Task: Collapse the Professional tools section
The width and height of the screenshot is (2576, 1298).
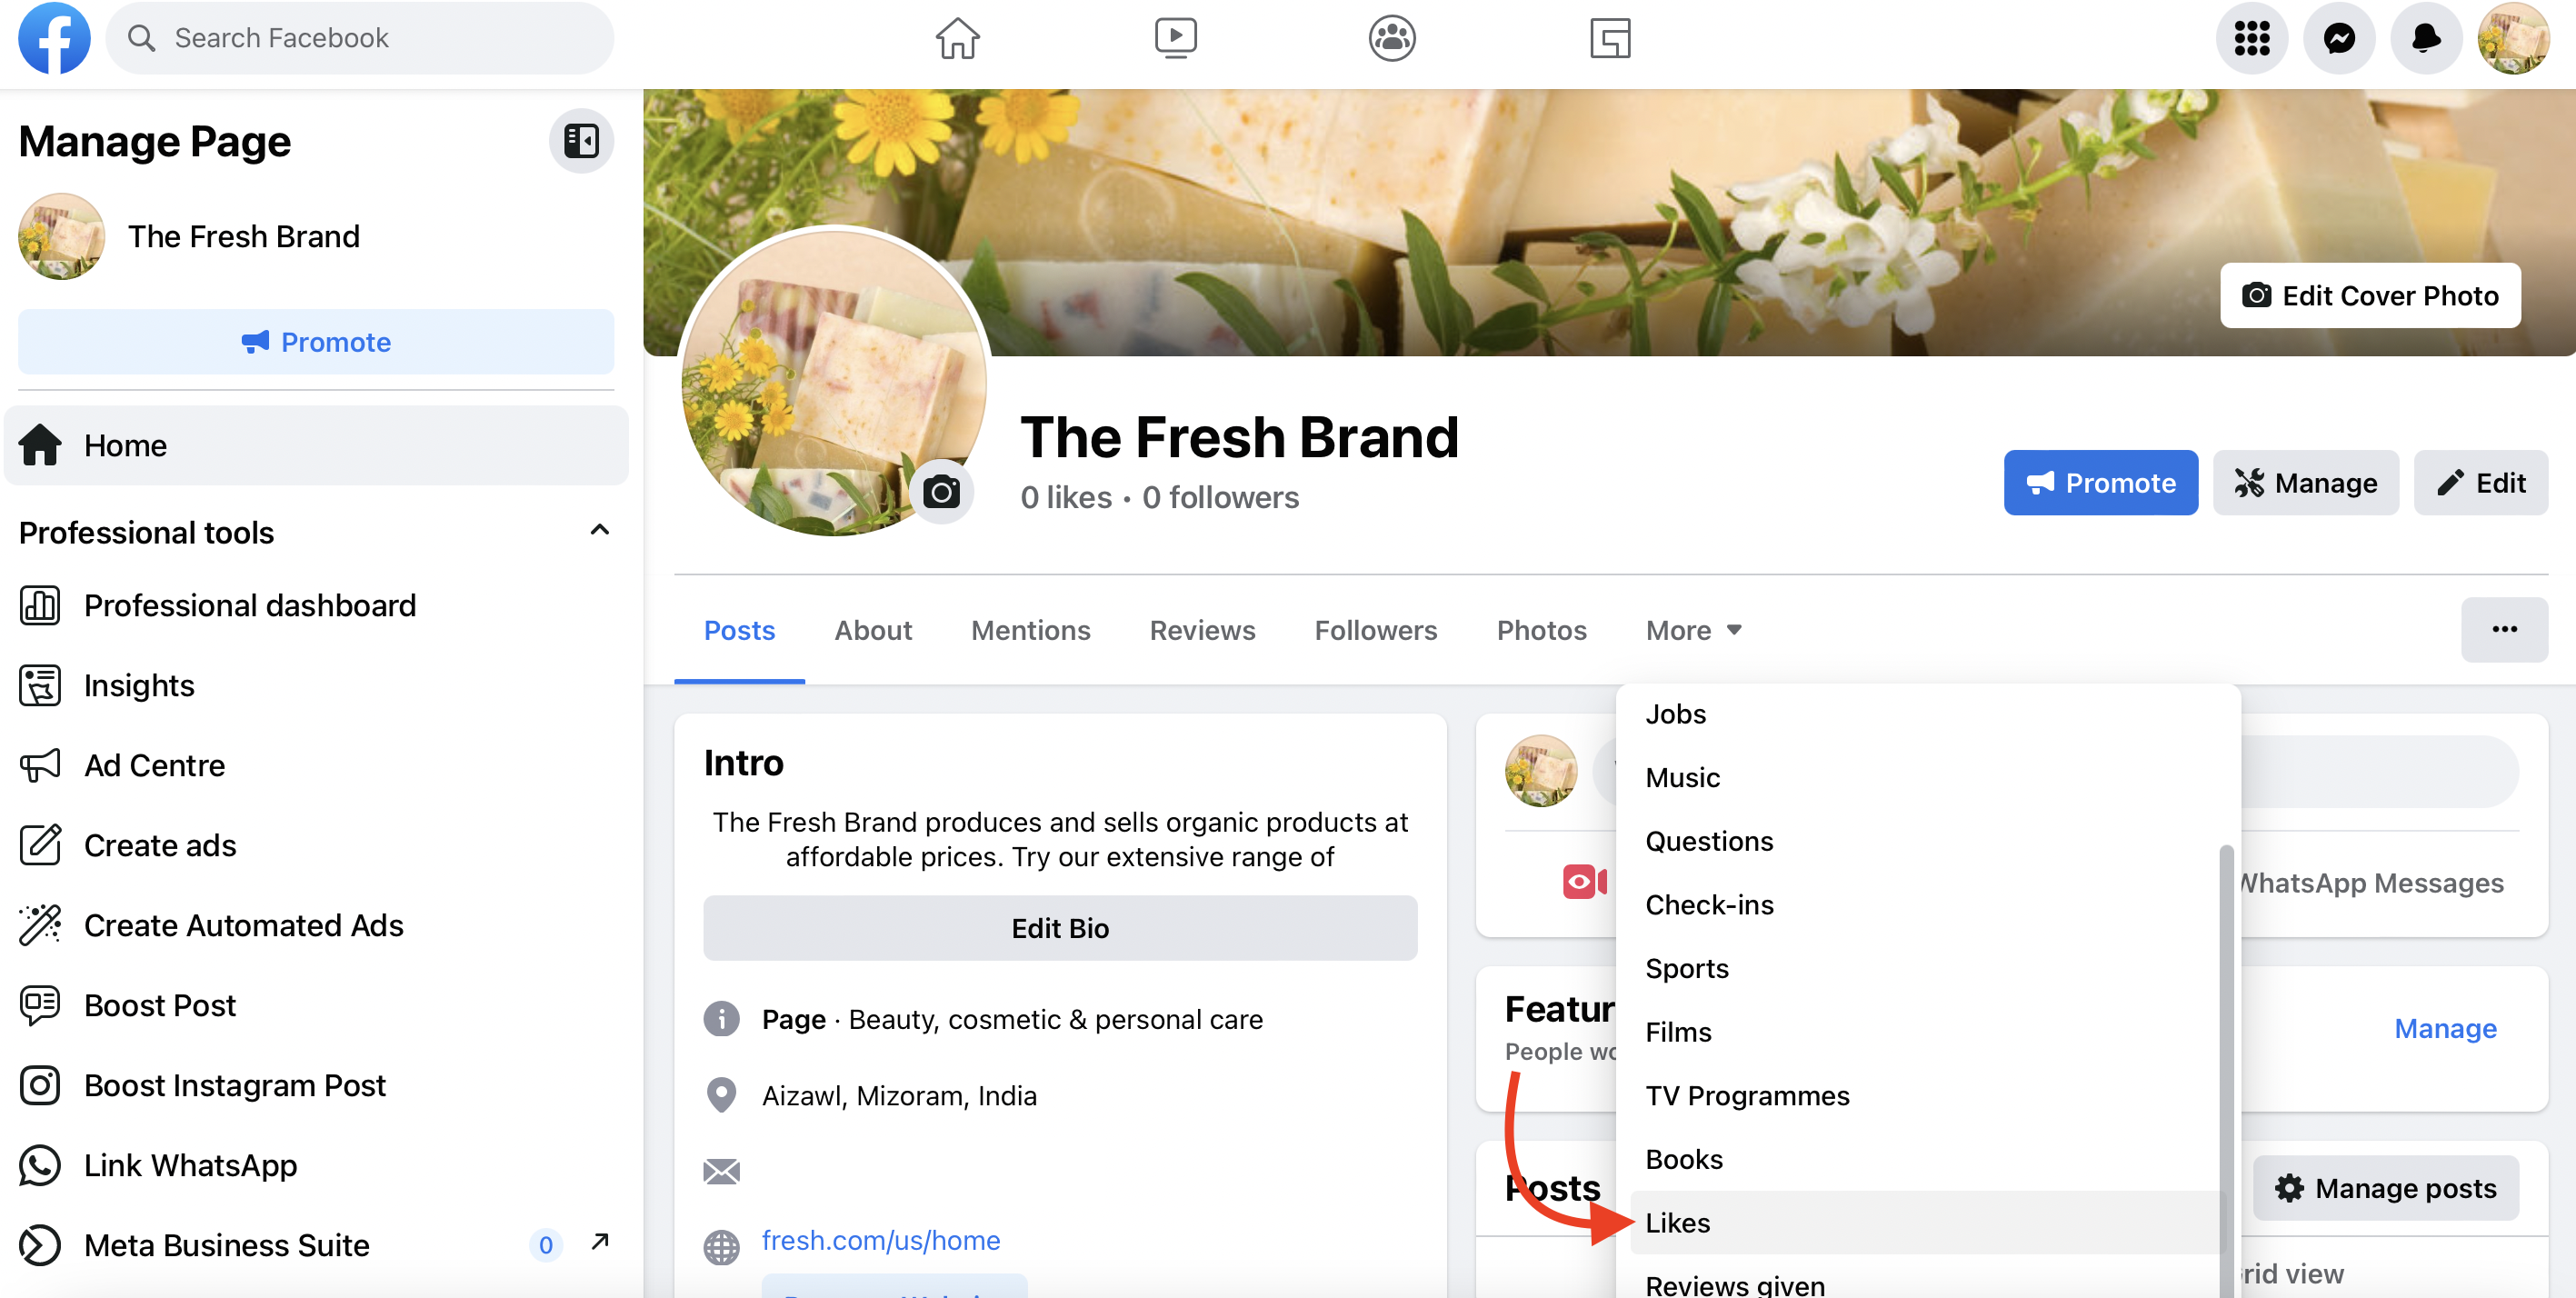Action: pos(599,530)
